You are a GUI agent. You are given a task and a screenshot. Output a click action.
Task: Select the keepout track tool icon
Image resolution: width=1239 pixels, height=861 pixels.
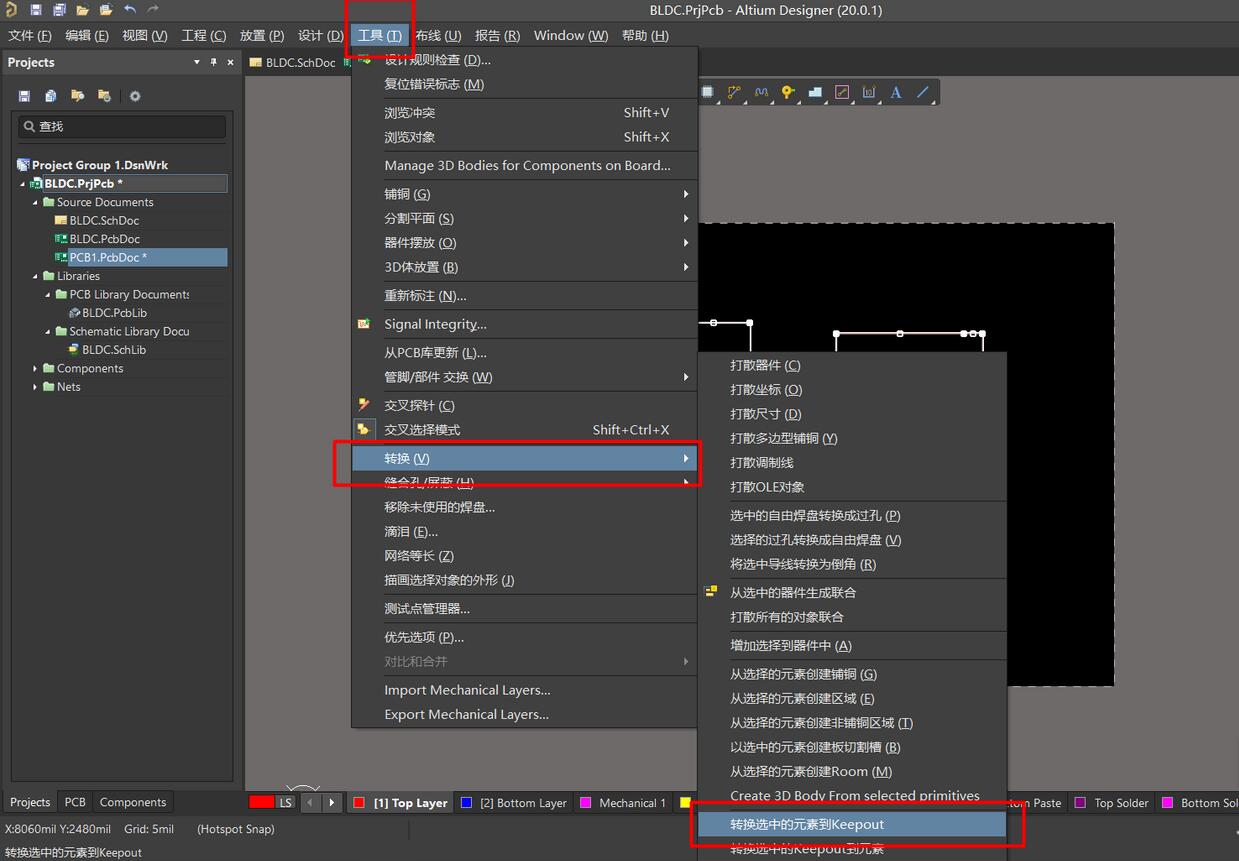[842, 92]
